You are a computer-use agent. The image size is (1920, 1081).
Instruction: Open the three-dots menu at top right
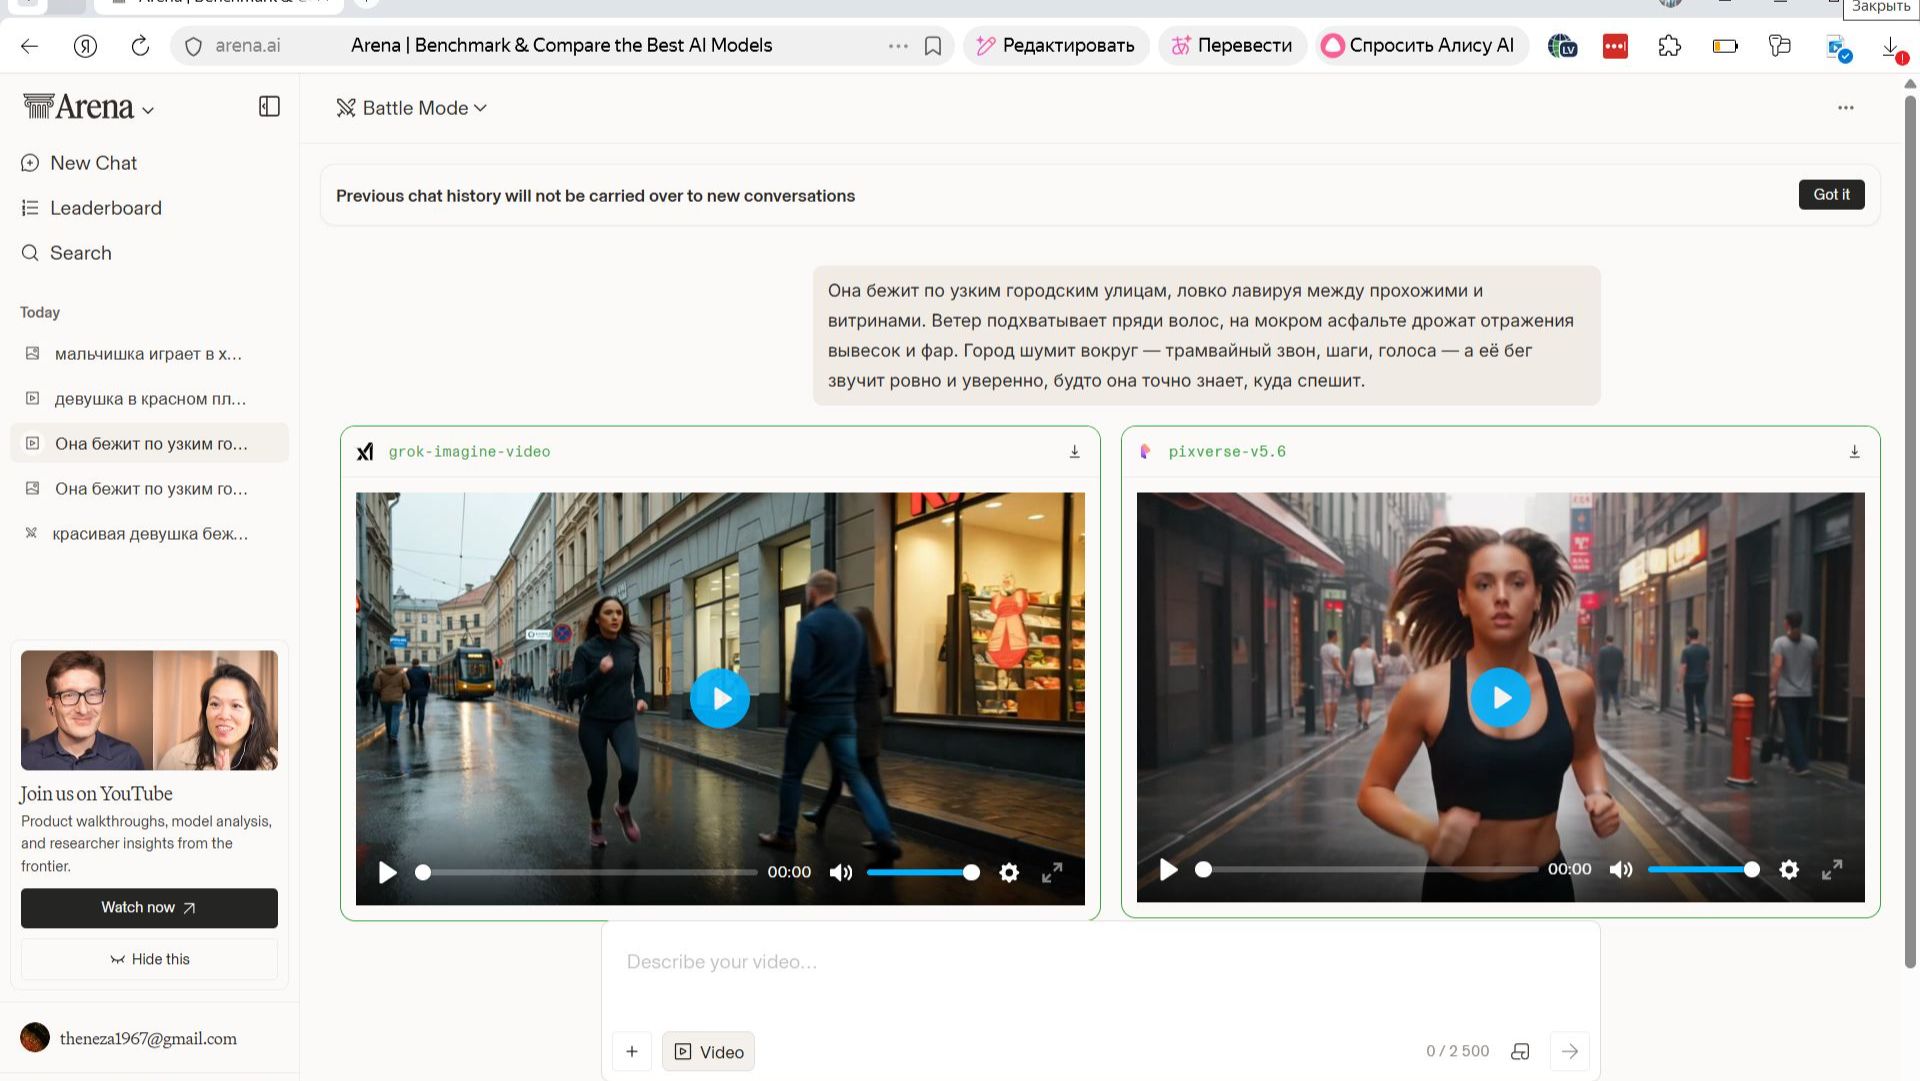click(x=1845, y=108)
